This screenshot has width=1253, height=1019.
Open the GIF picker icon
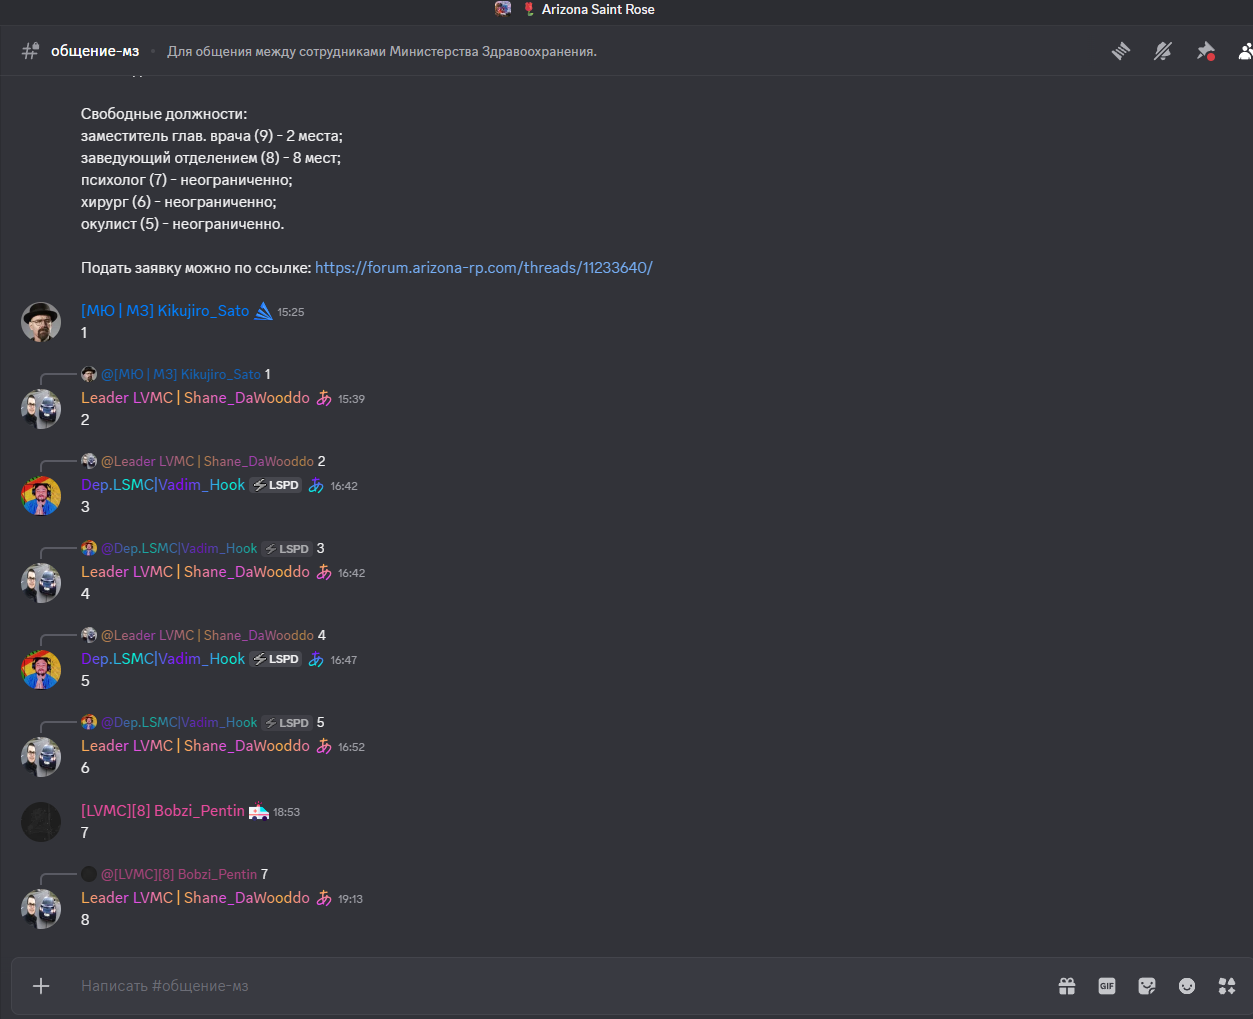[x=1107, y=986]
